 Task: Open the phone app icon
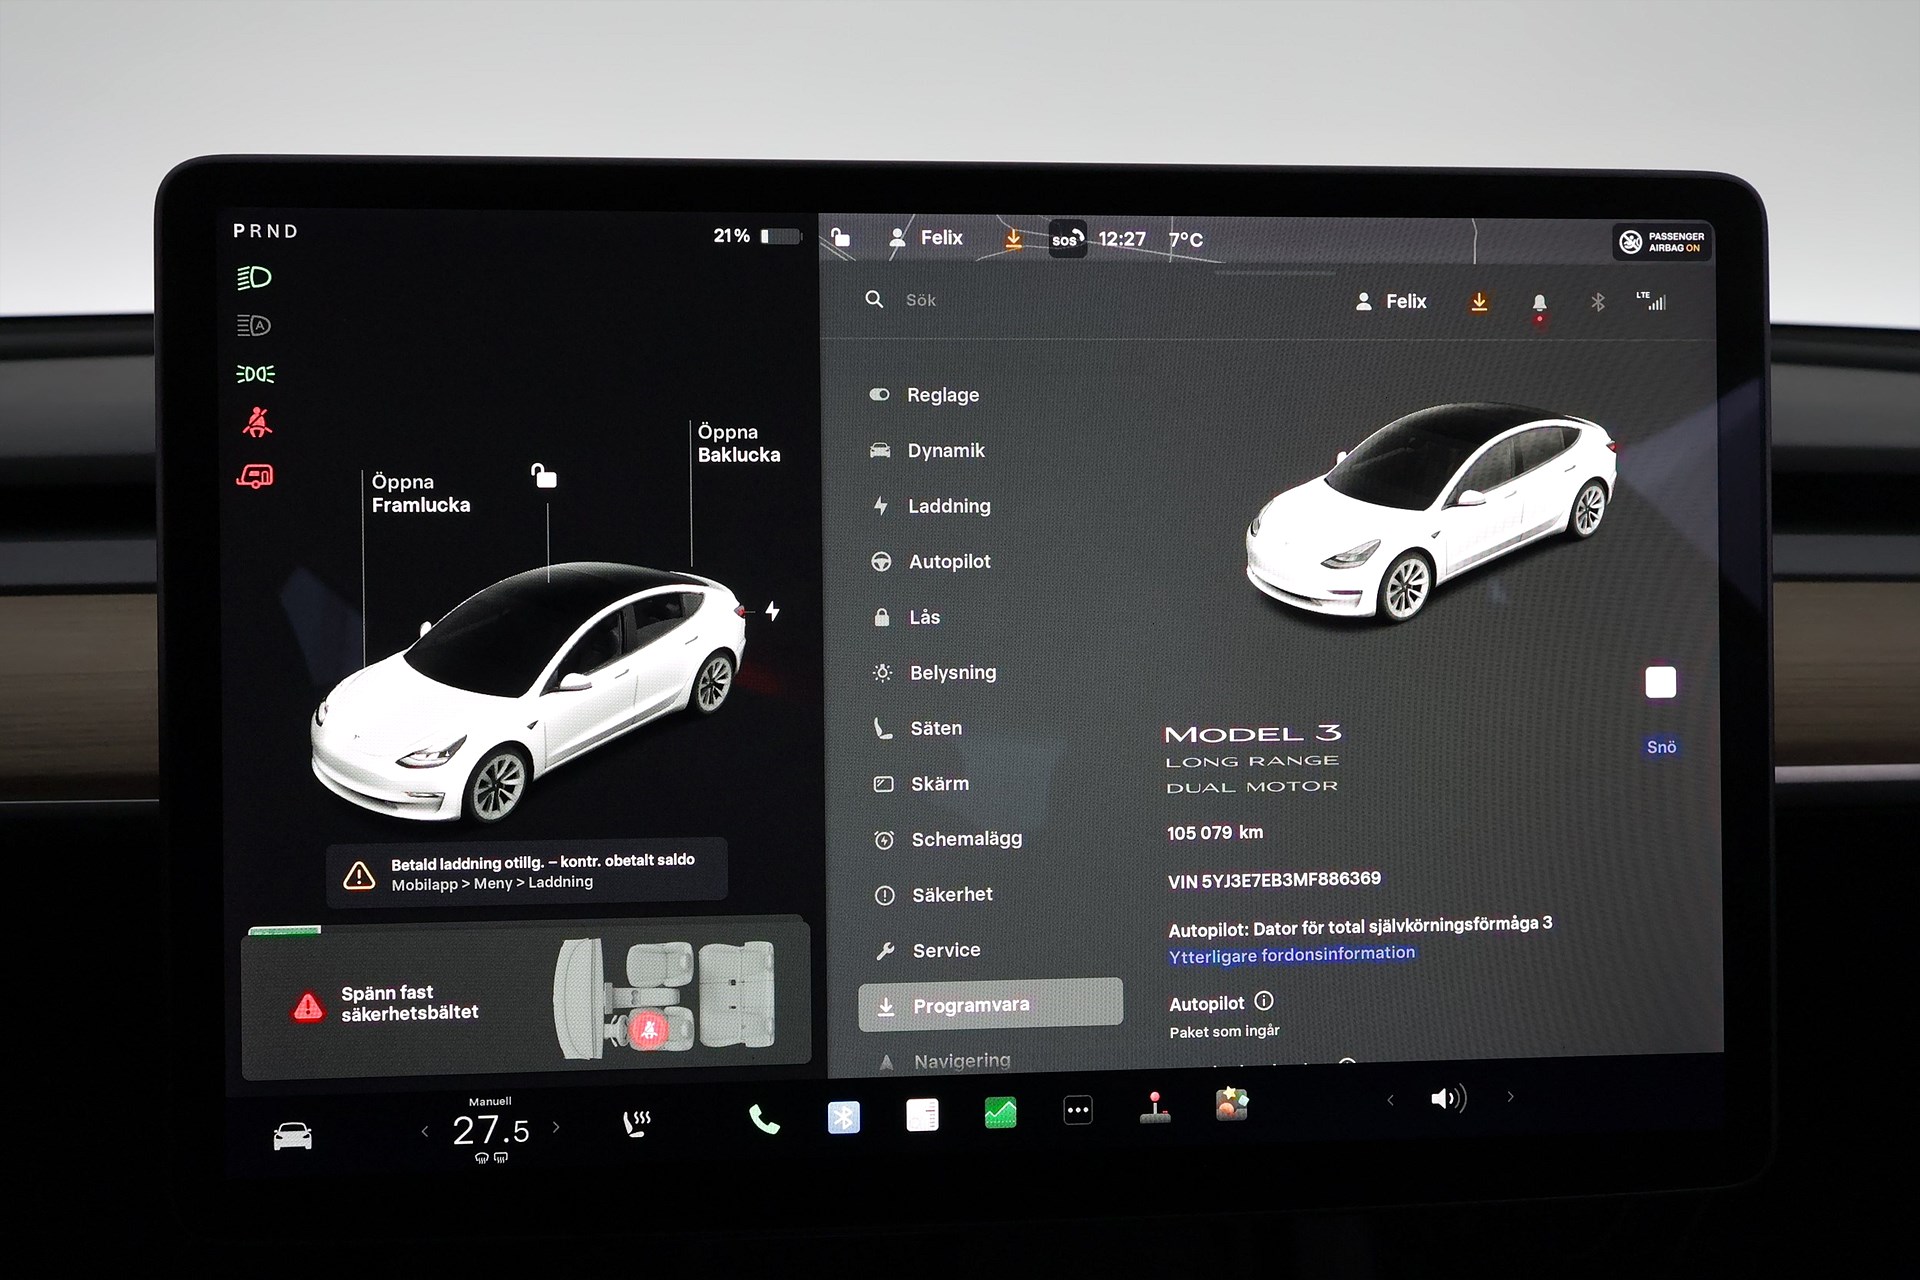pos(764,1119)
